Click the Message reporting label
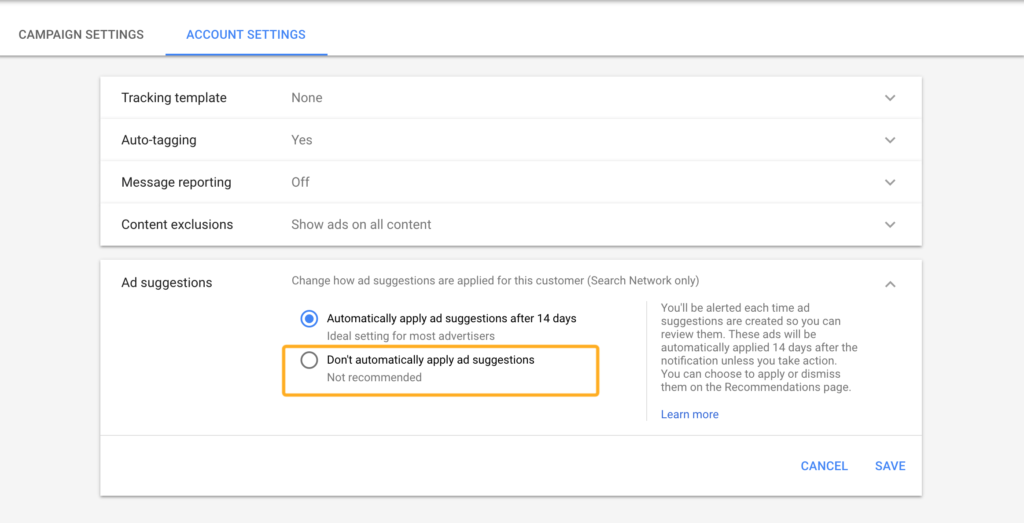 176,182
